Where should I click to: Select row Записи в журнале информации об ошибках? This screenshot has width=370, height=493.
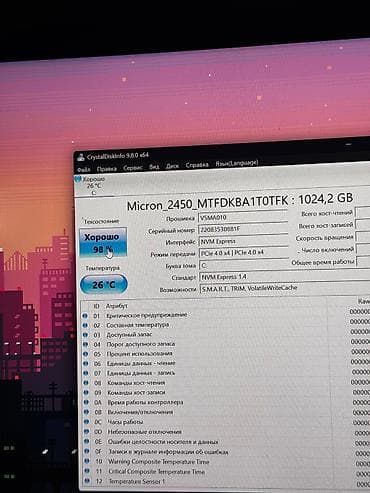click(226, 452)
